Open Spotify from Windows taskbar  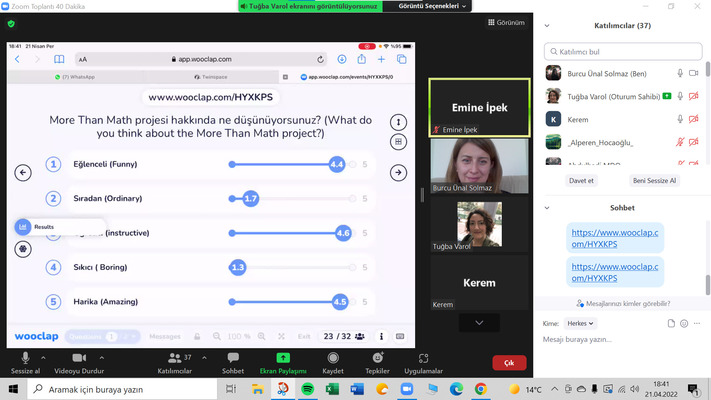[307, 389]
